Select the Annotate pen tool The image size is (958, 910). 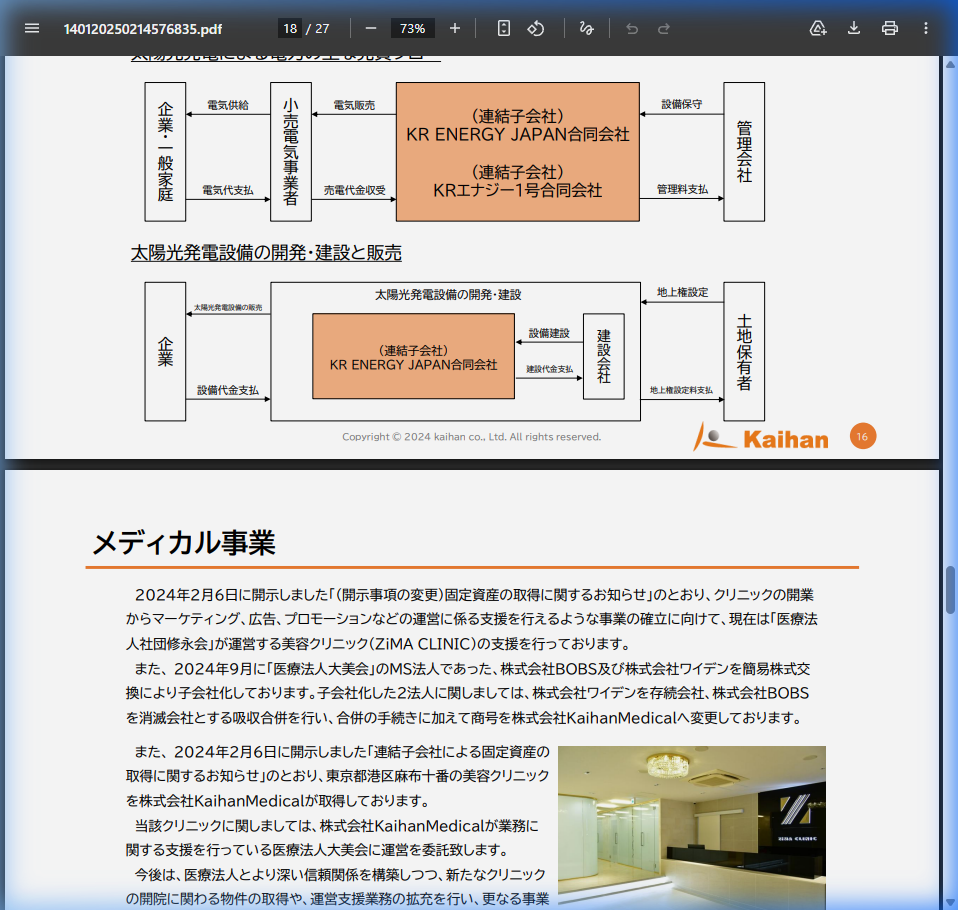586,28
